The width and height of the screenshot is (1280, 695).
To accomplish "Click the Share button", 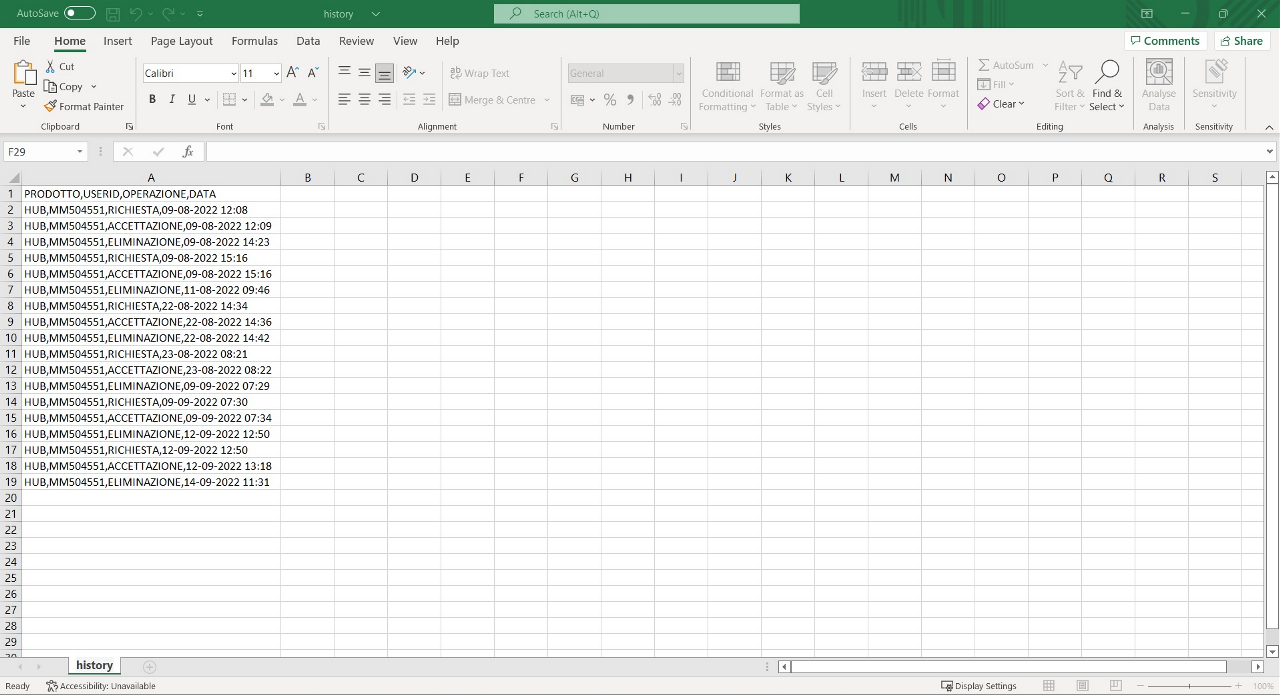I will point(1240,41).
